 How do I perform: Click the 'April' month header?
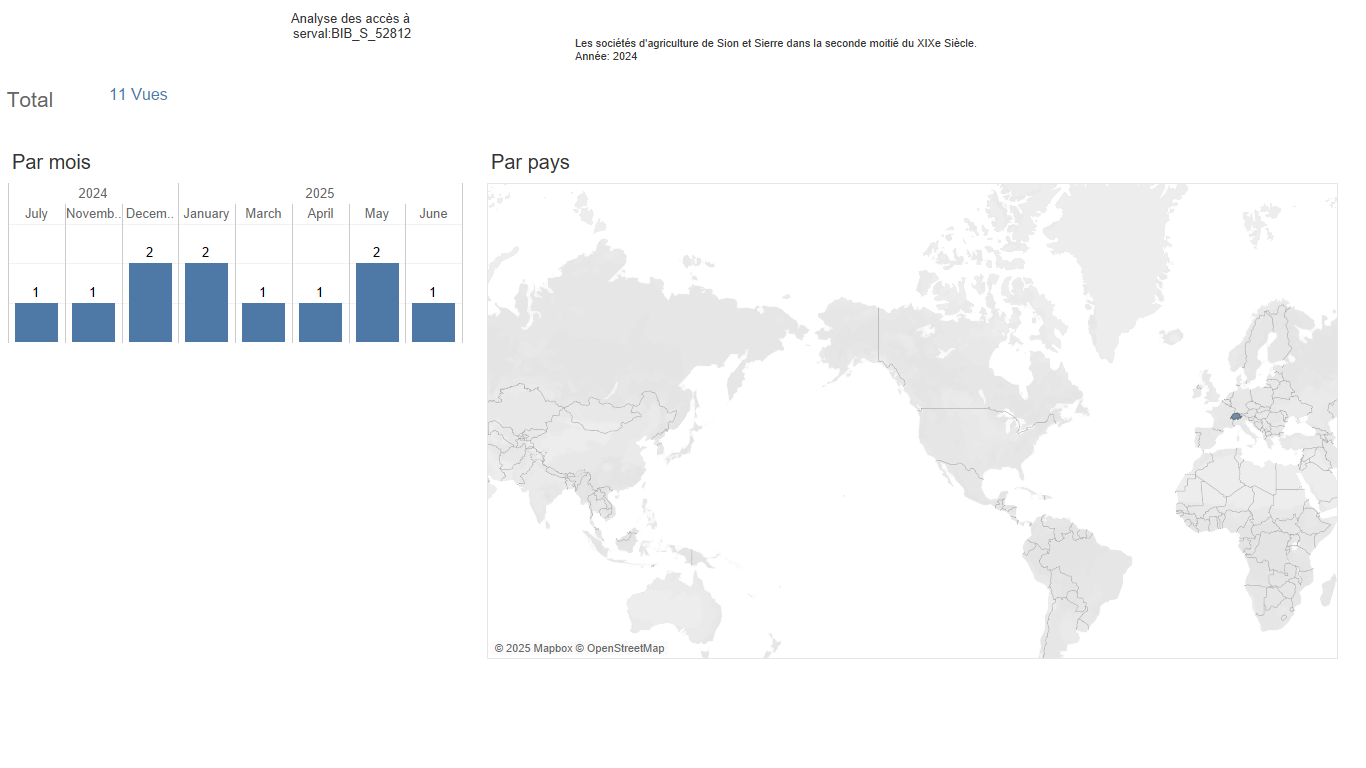[320, 214]
